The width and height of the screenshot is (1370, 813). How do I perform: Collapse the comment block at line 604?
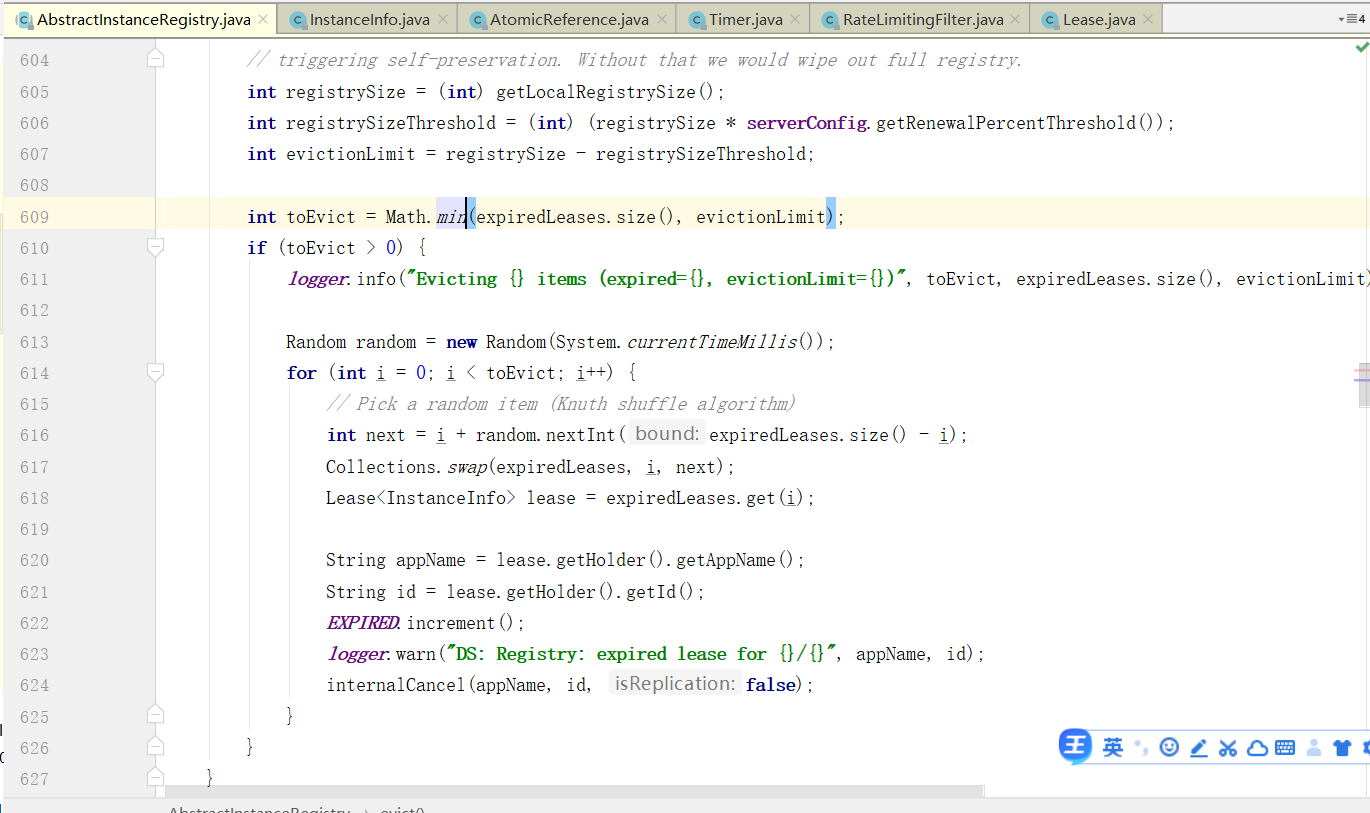[x=155, y=60]
